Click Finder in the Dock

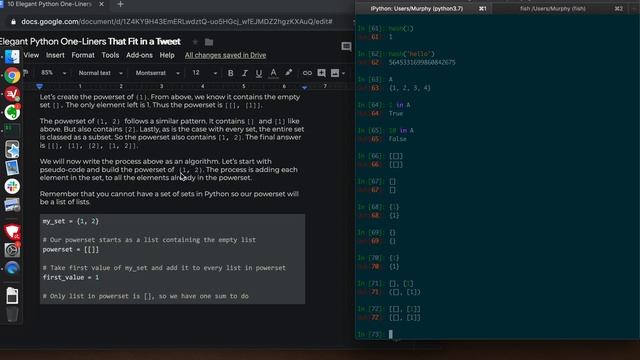pos(12,57)
